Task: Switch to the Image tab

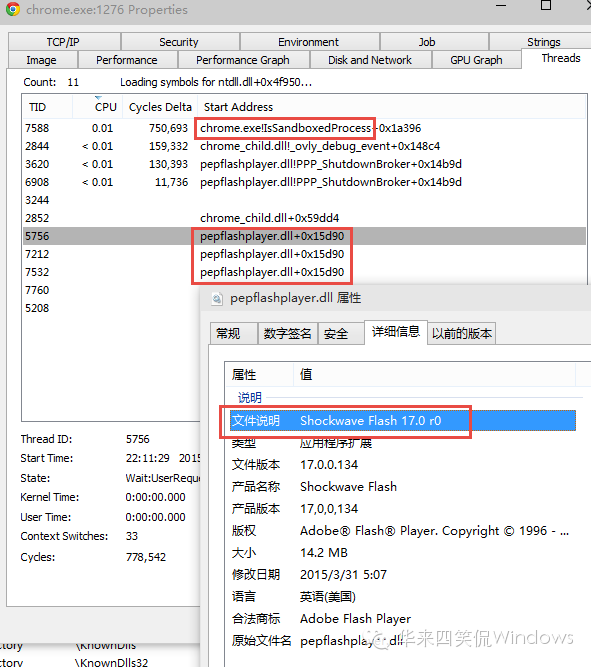Action: (x=41, y=60)
